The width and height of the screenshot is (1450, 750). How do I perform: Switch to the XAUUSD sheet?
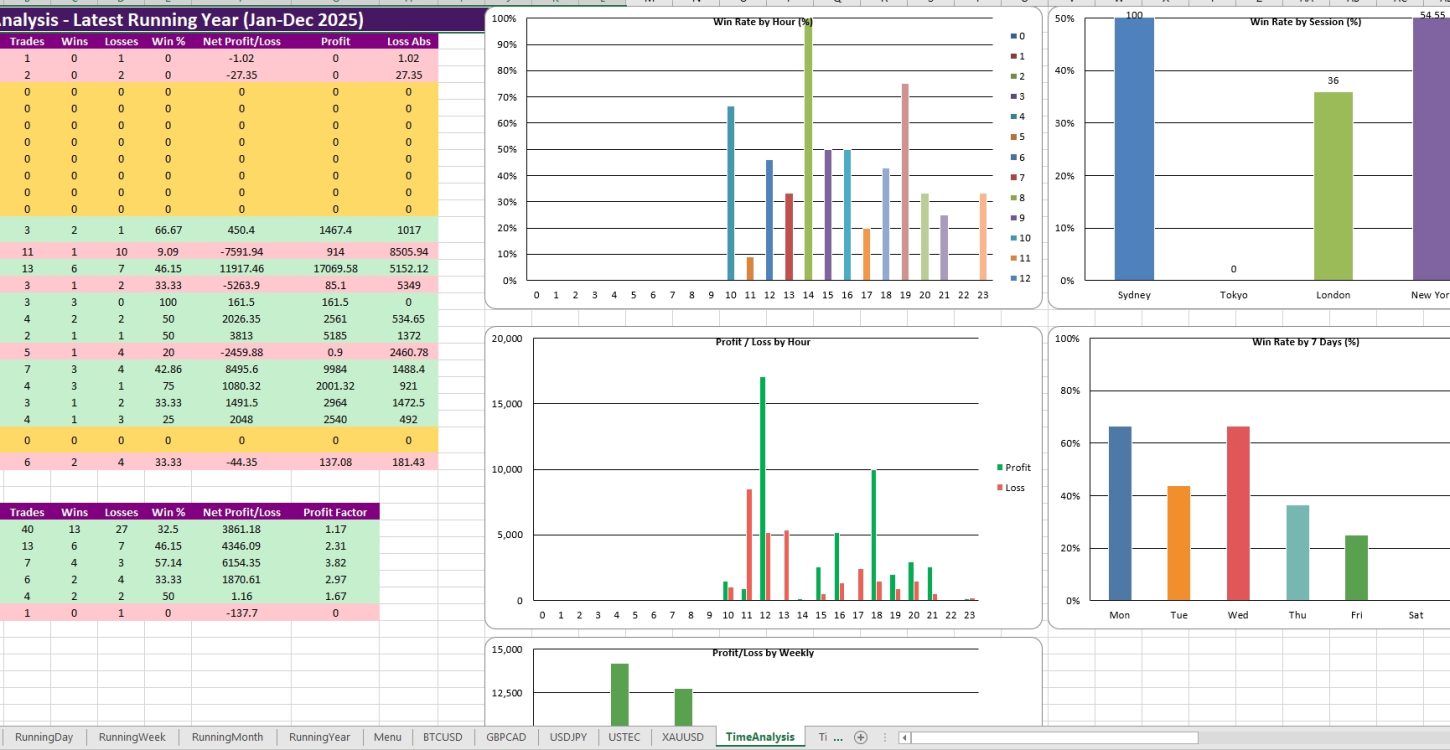pos(681,737)
